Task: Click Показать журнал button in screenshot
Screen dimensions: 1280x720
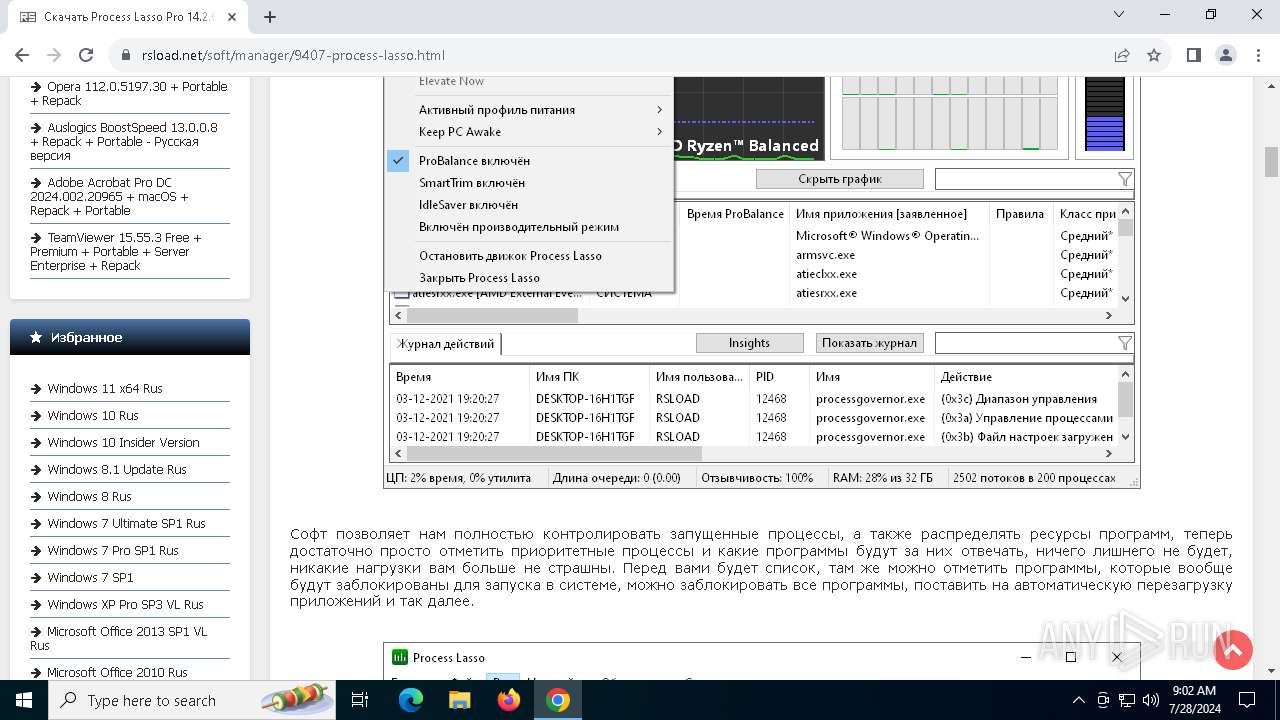Action: 869,343
